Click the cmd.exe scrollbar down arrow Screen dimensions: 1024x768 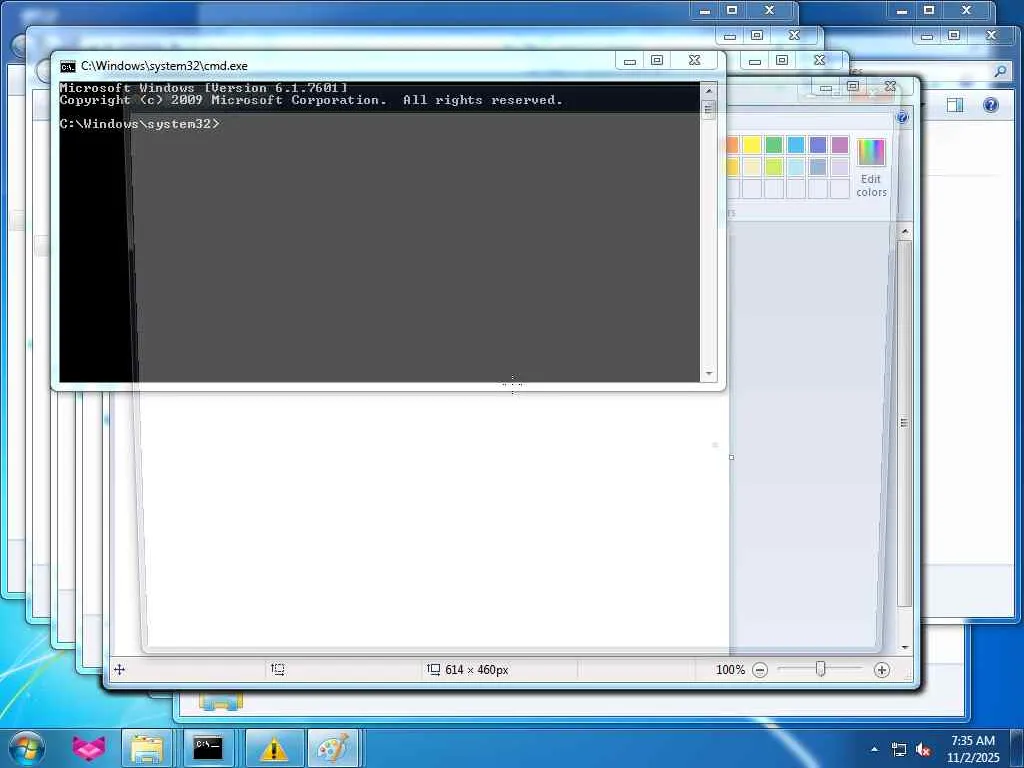(709, 374)
